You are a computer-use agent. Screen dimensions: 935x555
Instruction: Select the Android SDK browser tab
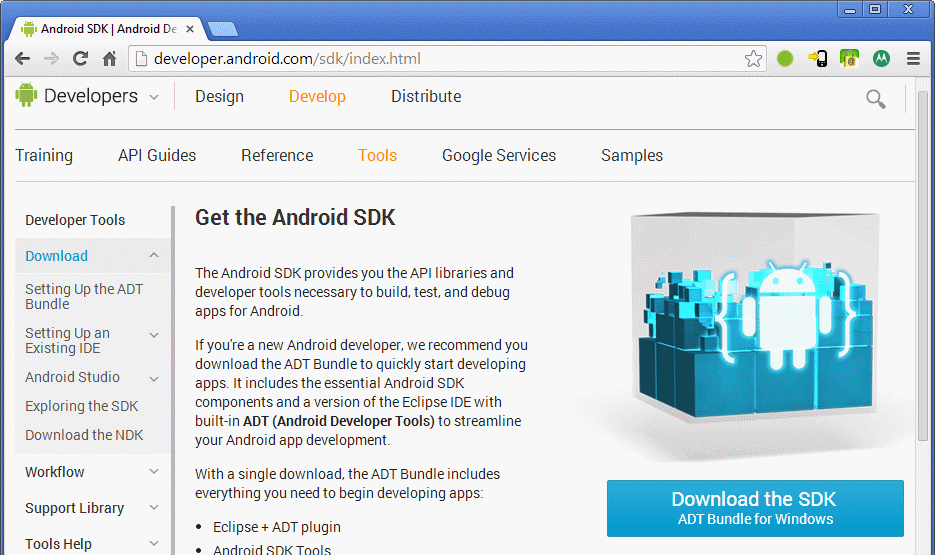(107, 29)
